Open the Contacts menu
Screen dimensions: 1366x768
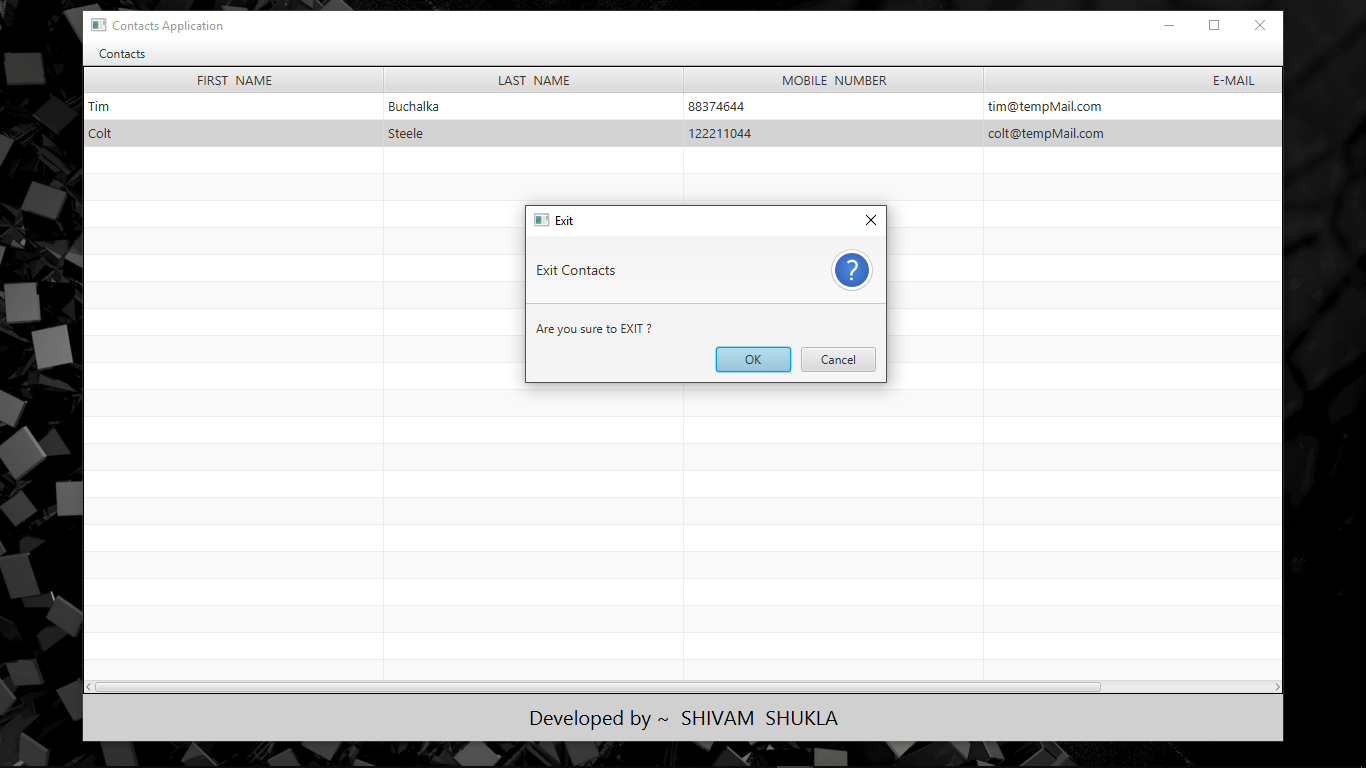pyautogui.click(x=120, y=54)
